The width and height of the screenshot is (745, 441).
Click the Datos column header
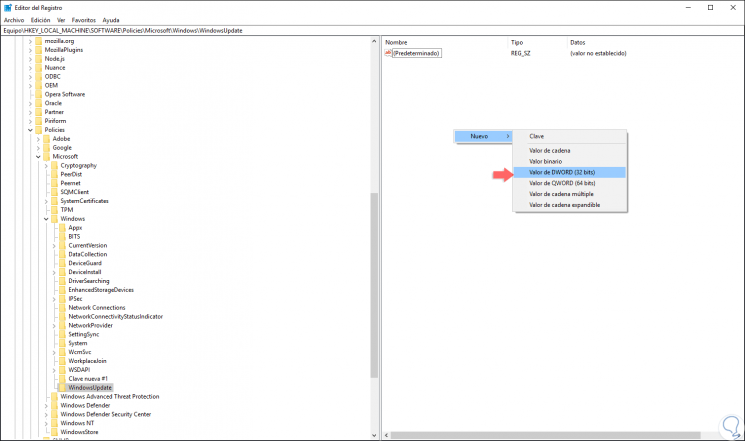[578, 42]
